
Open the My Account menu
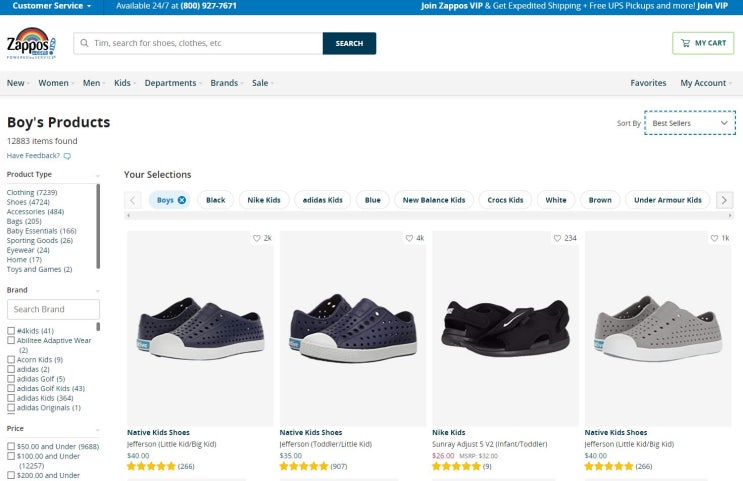pyautogui.click(x=706, y=83)
